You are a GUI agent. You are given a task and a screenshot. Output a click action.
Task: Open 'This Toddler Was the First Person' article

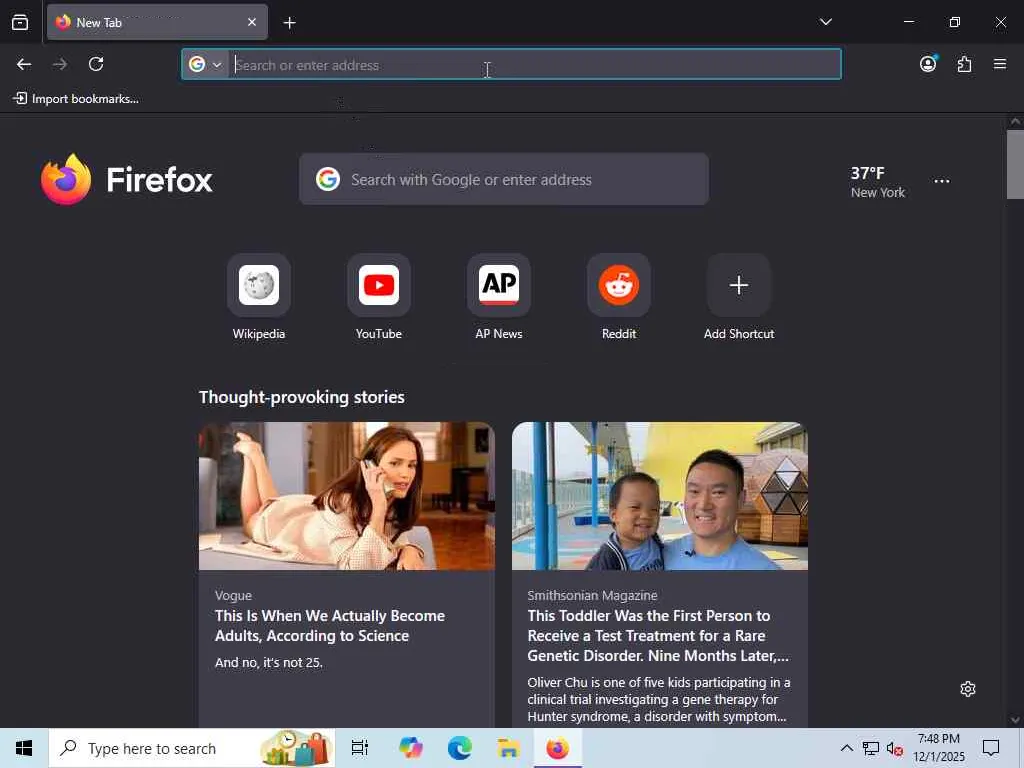pos(658,635)
